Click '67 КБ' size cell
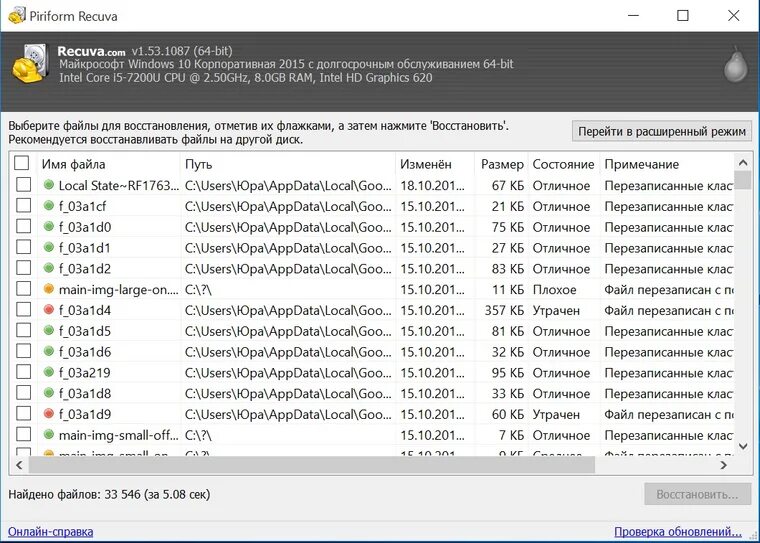This screenshot has height=543, width=760. point(508,186)
